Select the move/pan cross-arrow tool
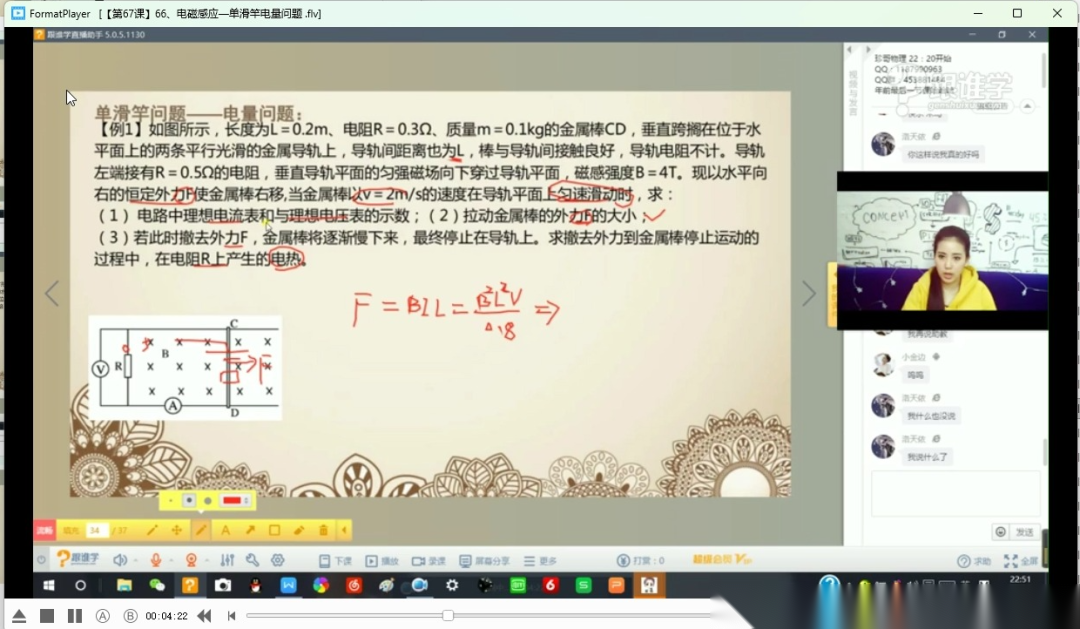Image resolution: width=1080 pixels, height=629 pixels. tap(177, 530)
